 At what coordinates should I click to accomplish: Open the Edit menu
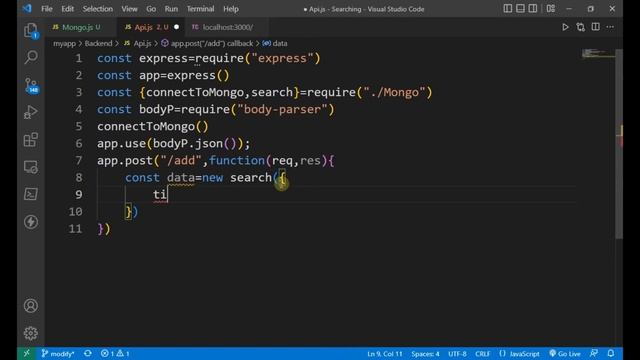pos(68,9)
